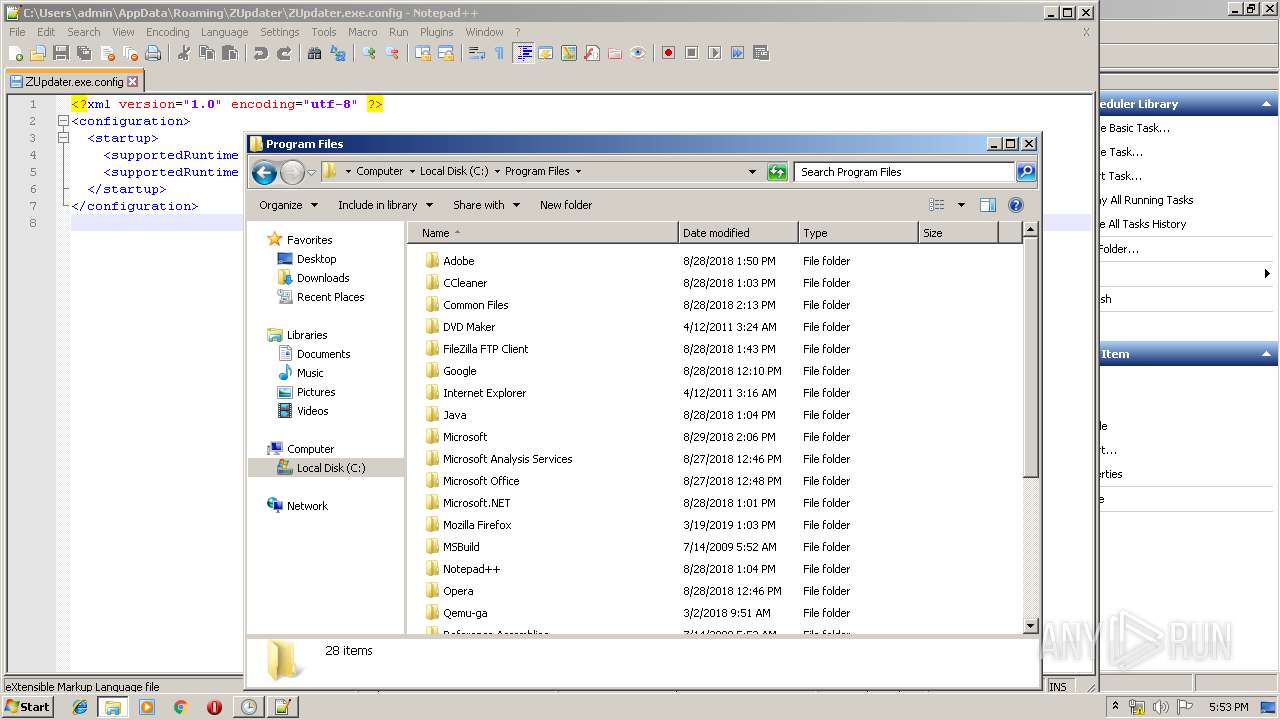
Task: Sort by the Date modified column
Action: click(738, 233)
